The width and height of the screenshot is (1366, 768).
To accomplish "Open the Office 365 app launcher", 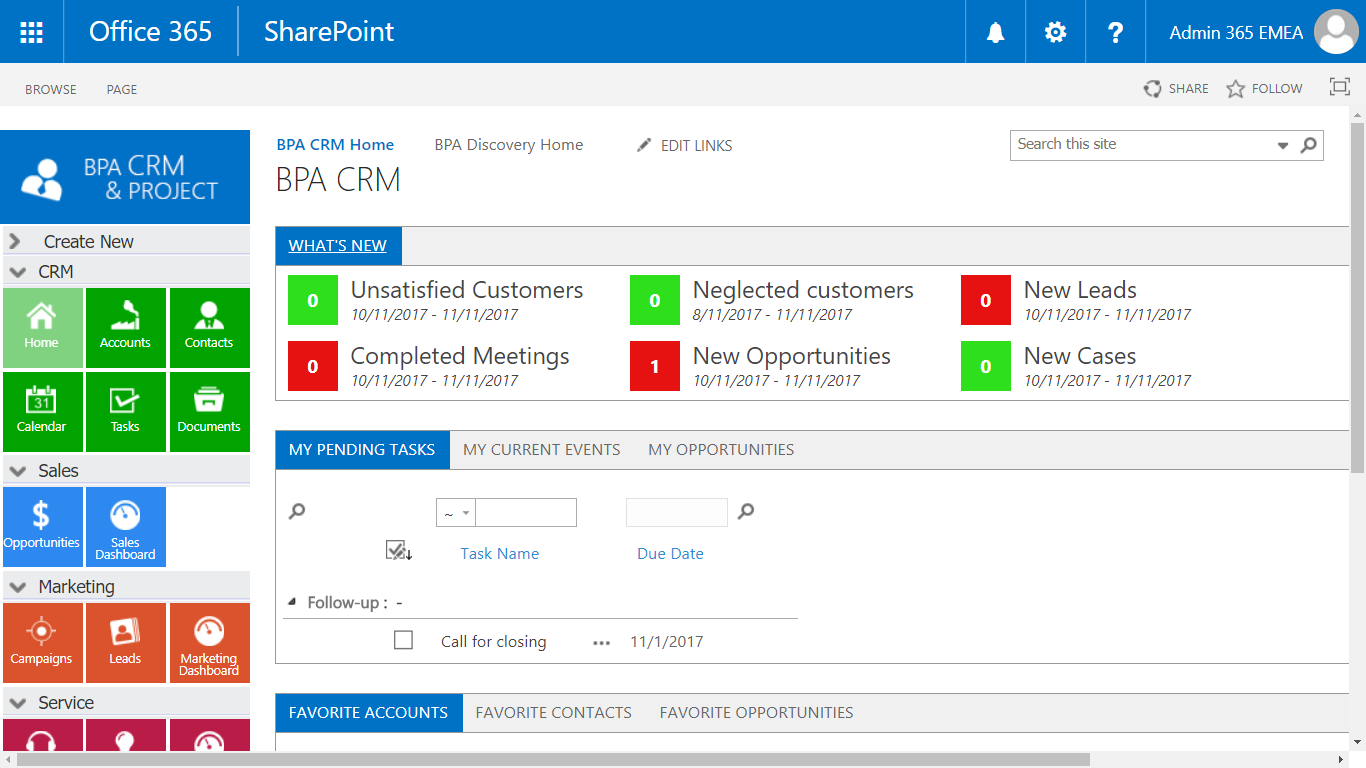I will pyautogui.click(x=32, y=32).
